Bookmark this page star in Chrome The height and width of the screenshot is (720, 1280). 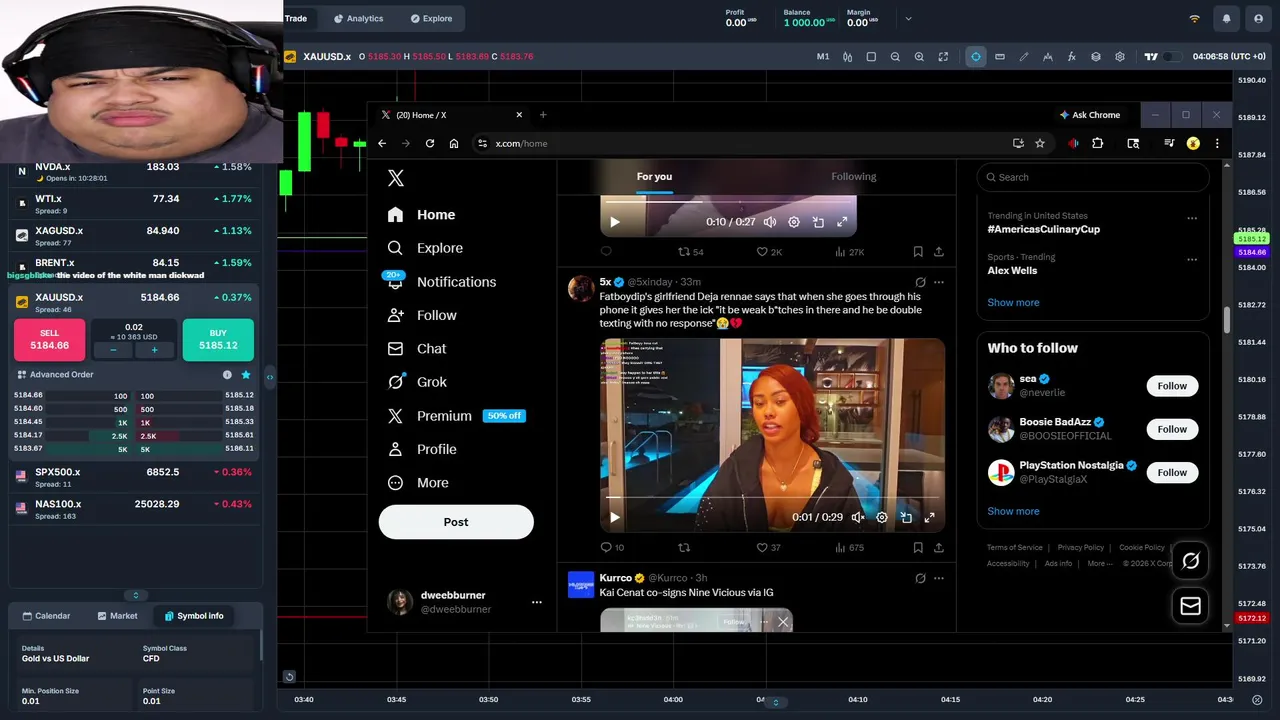[x=1040, y=144]
